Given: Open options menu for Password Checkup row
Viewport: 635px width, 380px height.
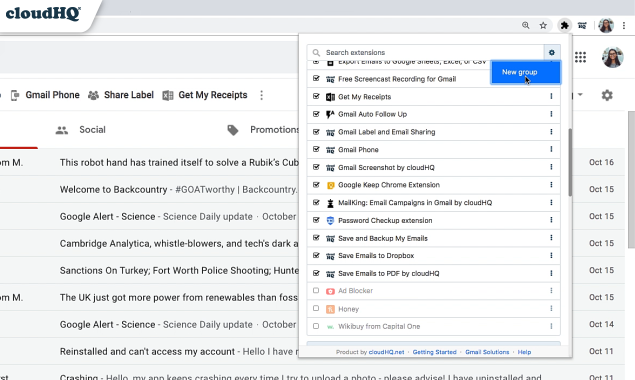Looking at the screenshot, I should (551, 220).
